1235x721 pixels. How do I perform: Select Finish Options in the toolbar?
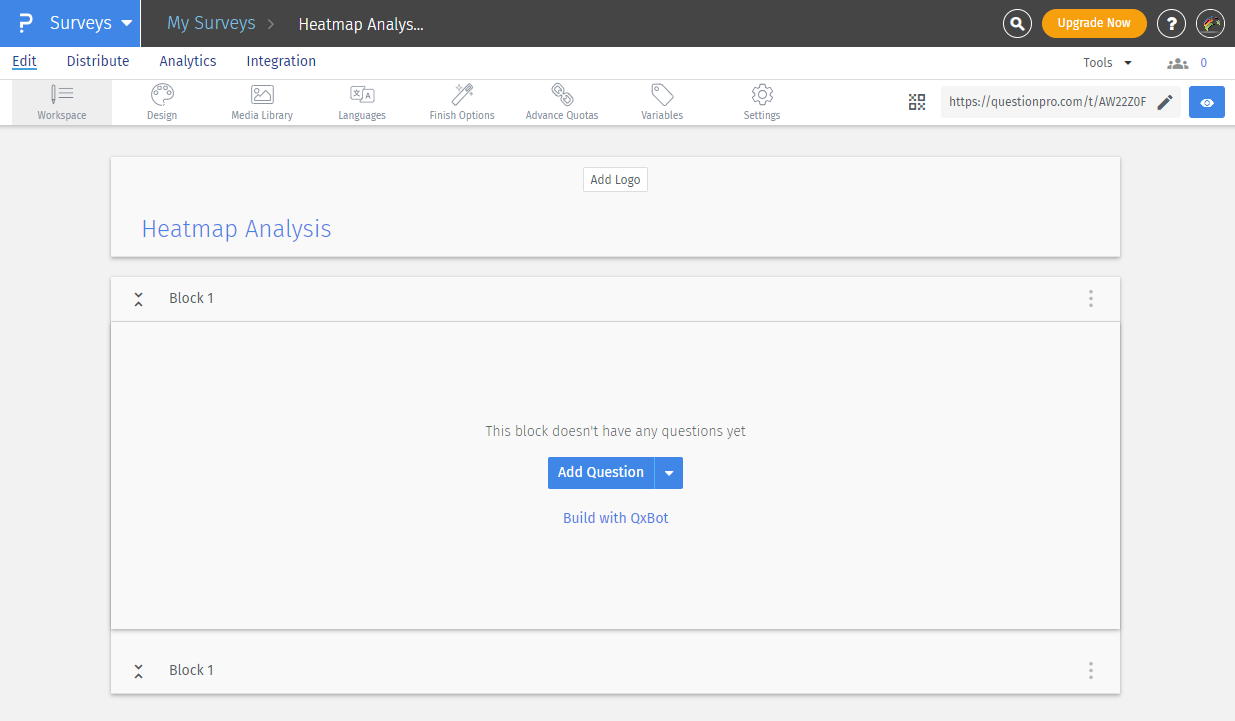(x=461, y=100)
